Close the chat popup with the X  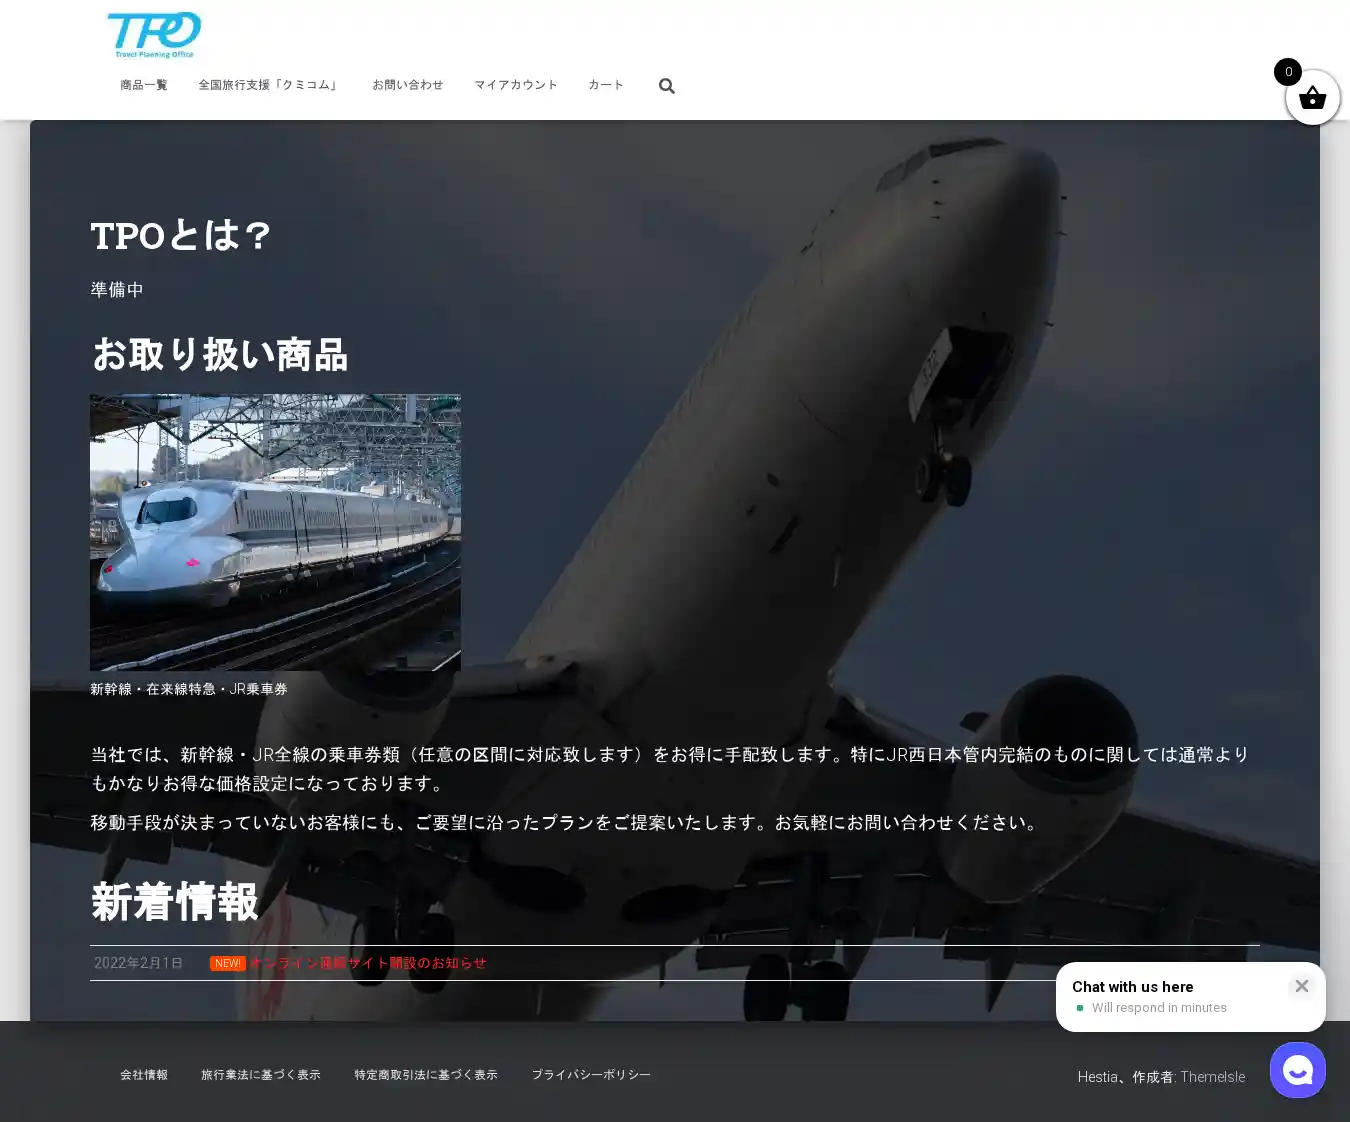[x=1301, y=986]
